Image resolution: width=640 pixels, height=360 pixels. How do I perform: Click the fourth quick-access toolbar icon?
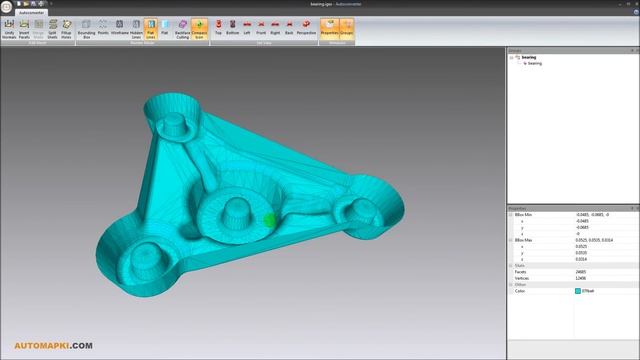click(x=41, y=4)
